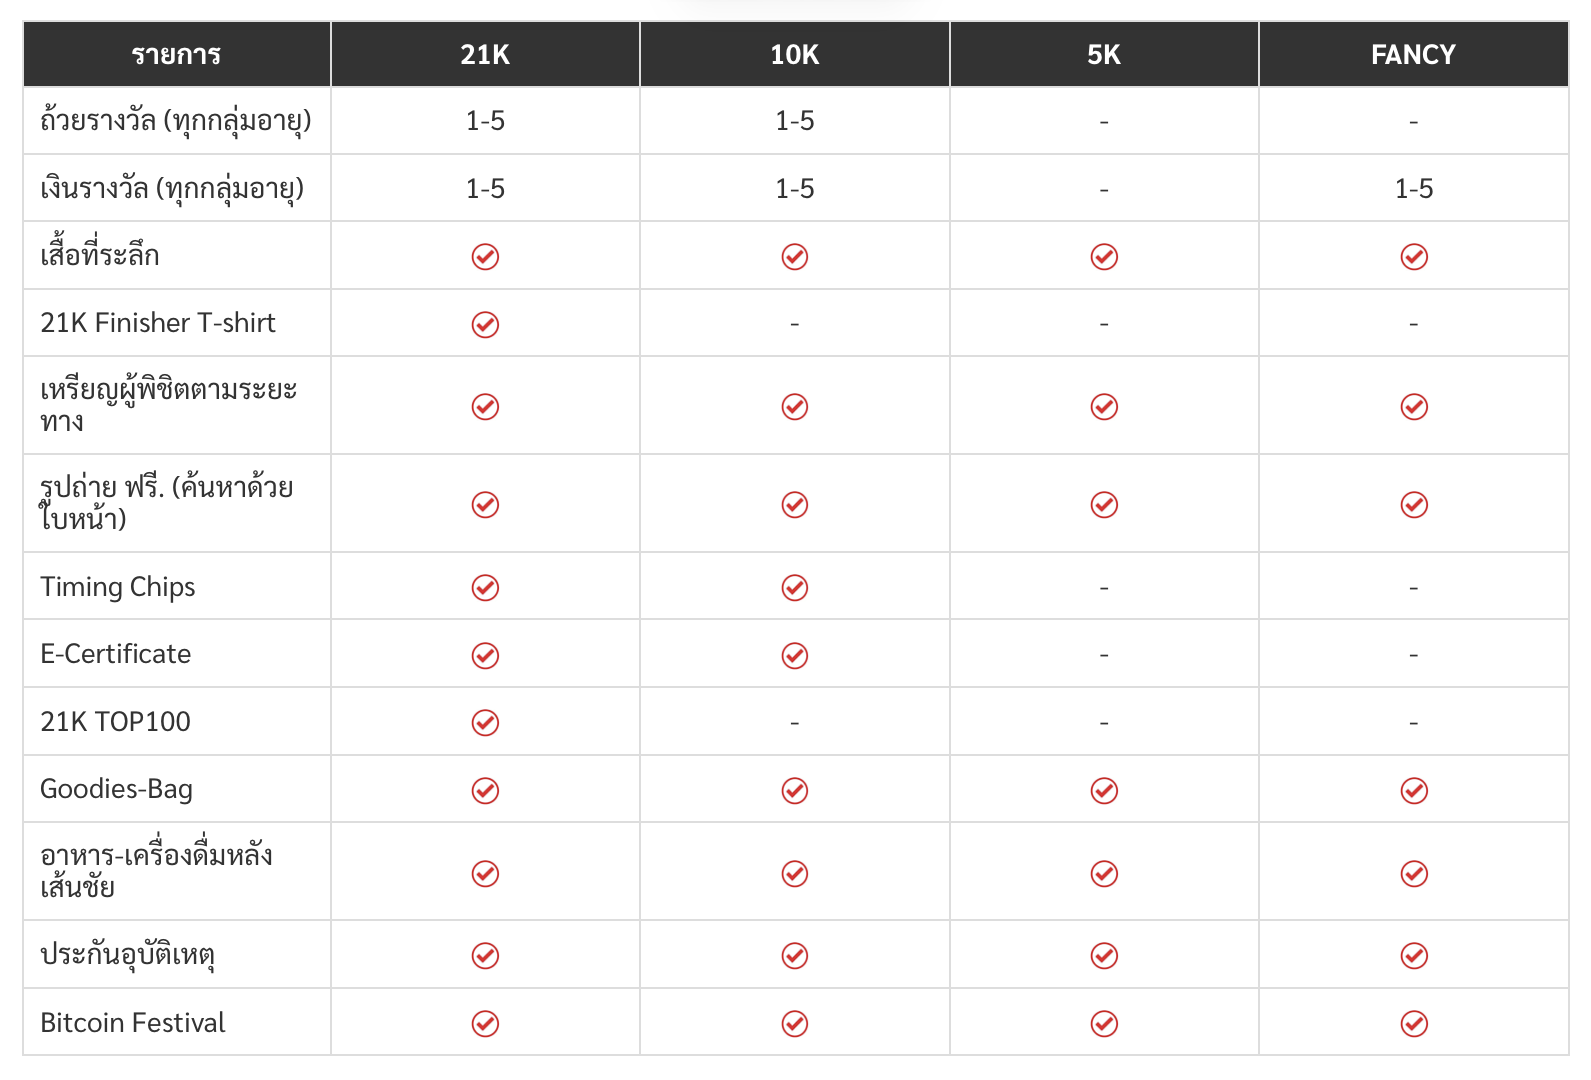This screenshot has width=1591, height=1080.
Task: Click Goodies-Bag checkmark under FANCY
Action: pos(1414,791)
